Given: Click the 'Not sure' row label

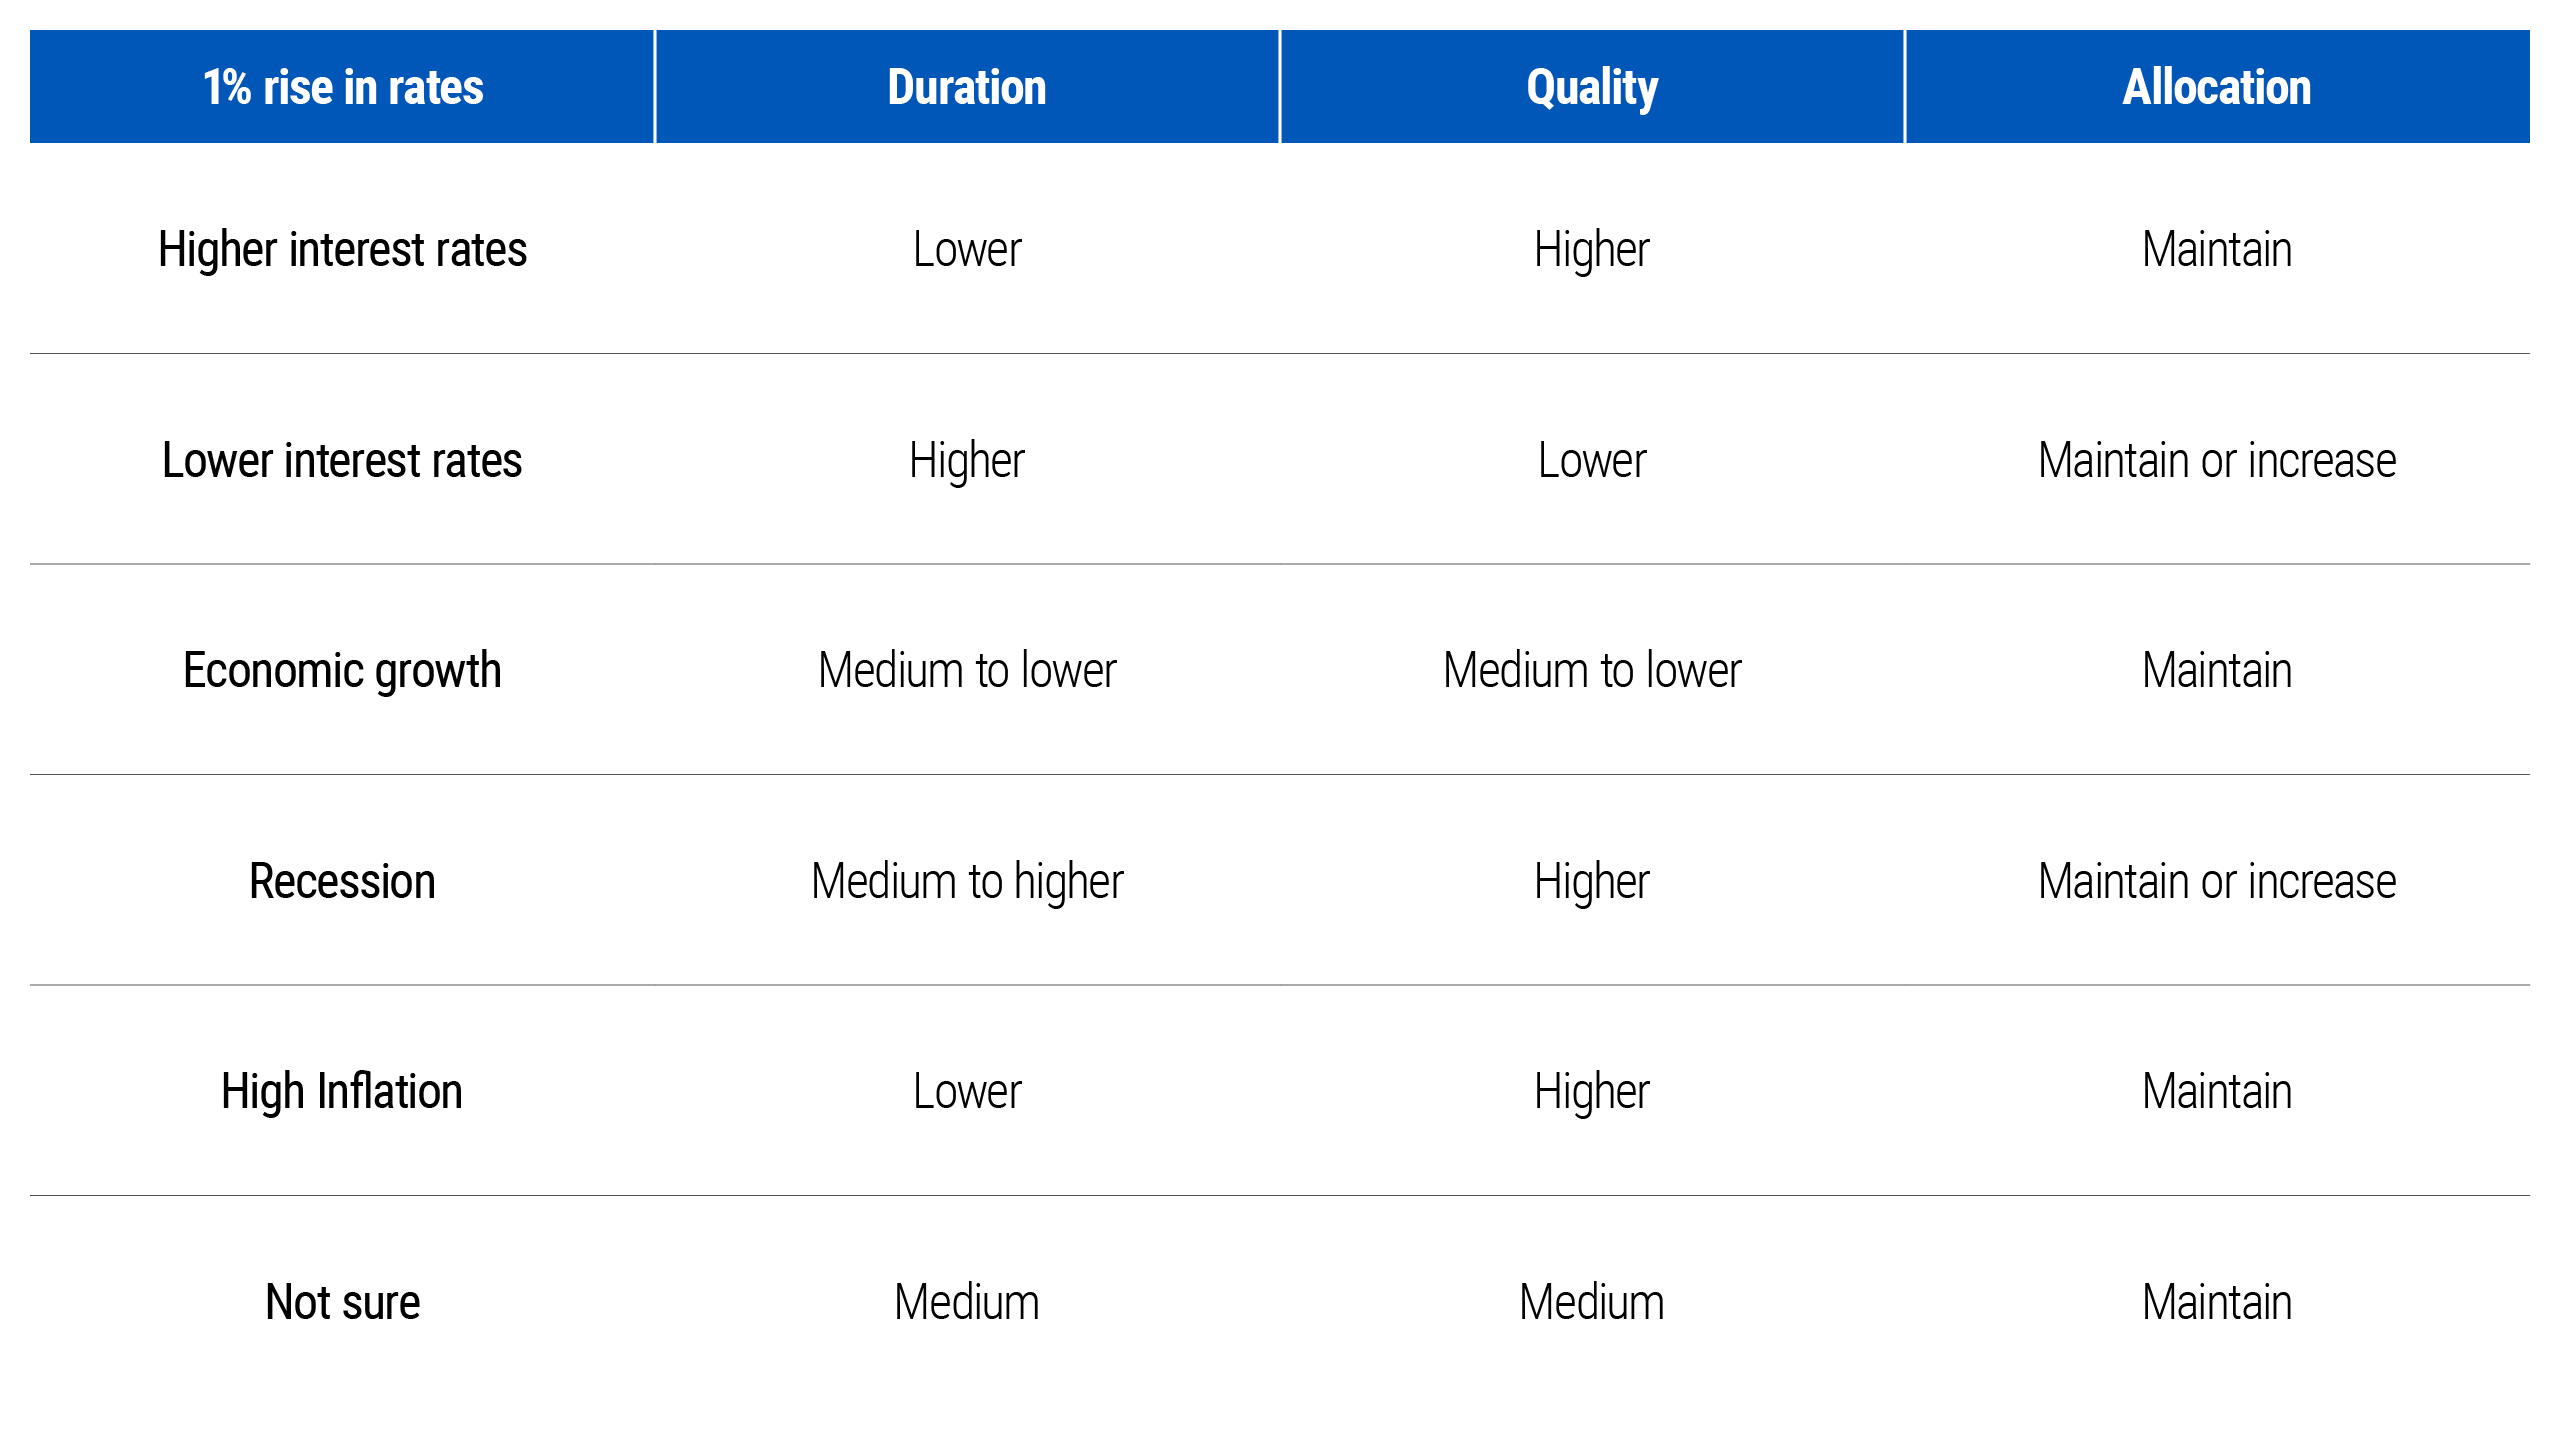Looking at the screenshot, I should coord(342,1302).
